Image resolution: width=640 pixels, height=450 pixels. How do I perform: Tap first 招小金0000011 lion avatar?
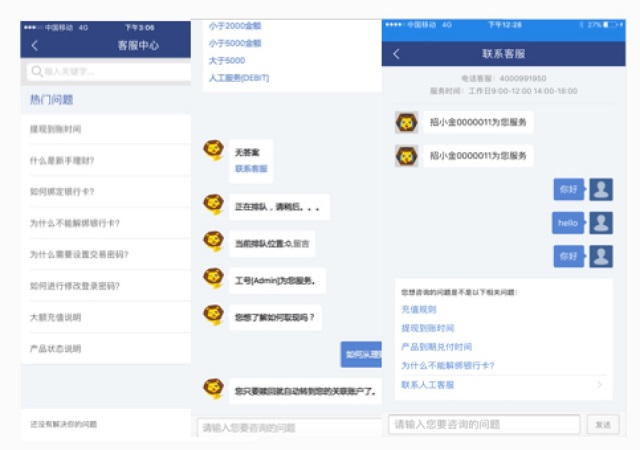point(406,123)
